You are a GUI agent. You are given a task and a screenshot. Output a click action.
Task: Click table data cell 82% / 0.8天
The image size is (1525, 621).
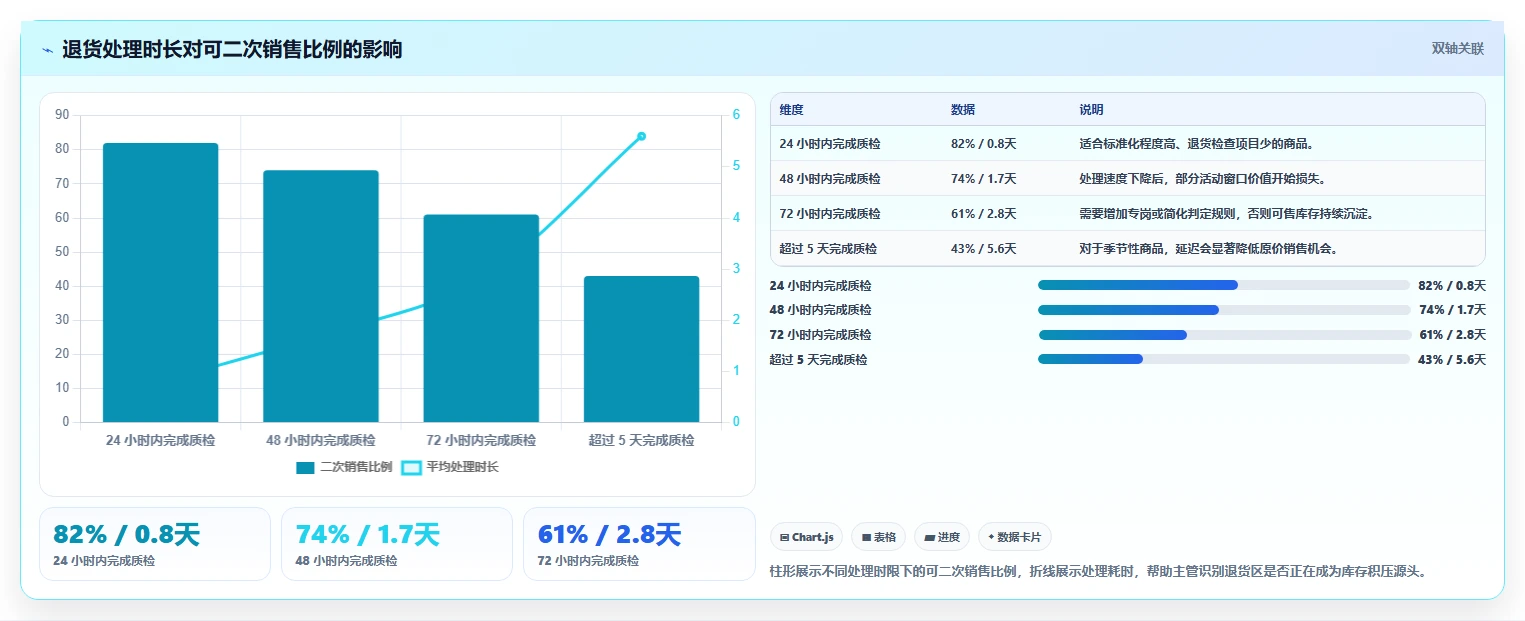[x=983, y=144]
